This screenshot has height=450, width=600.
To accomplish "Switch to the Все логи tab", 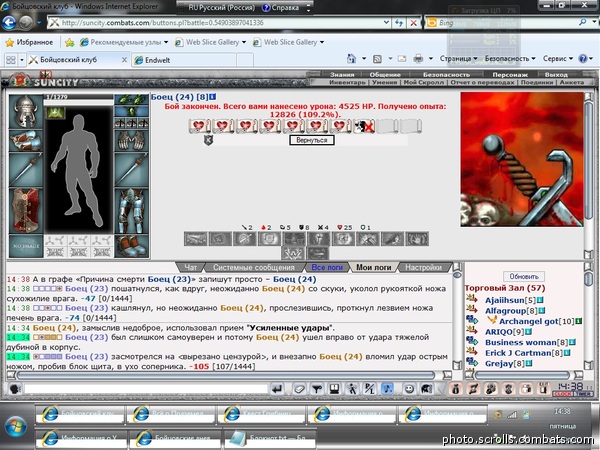I will (327, 267).
